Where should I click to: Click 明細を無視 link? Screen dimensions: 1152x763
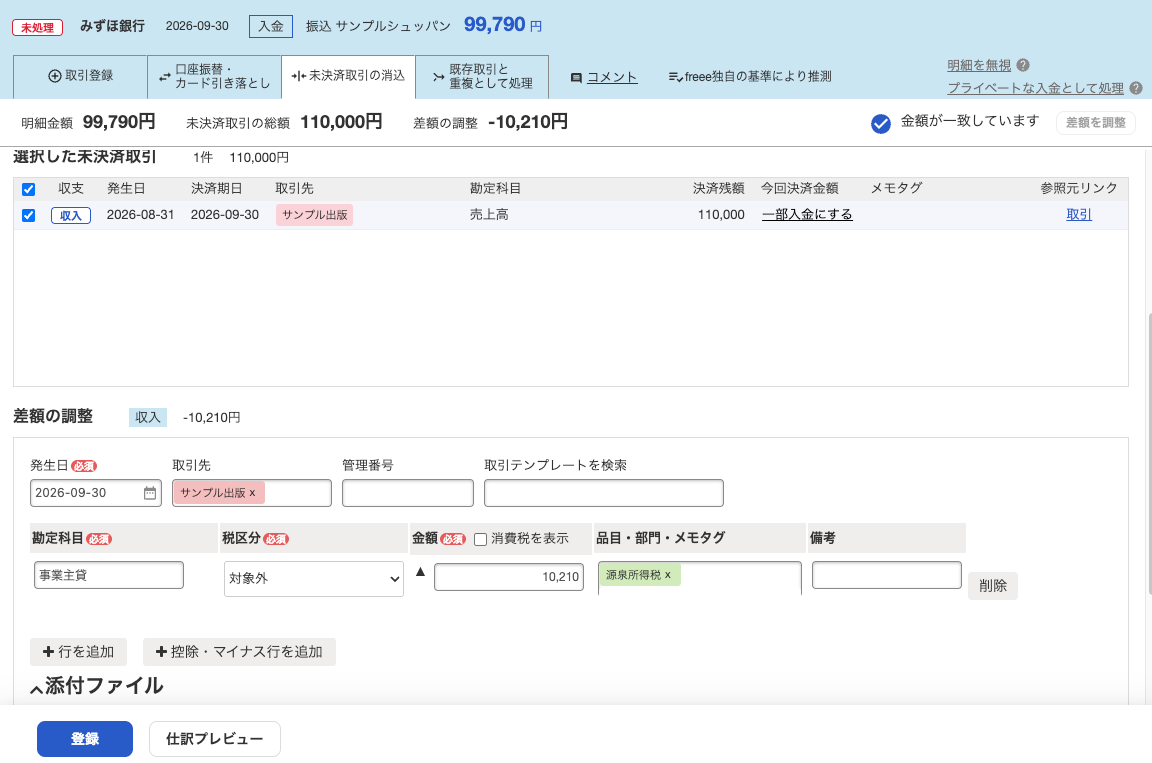point(979,65)
